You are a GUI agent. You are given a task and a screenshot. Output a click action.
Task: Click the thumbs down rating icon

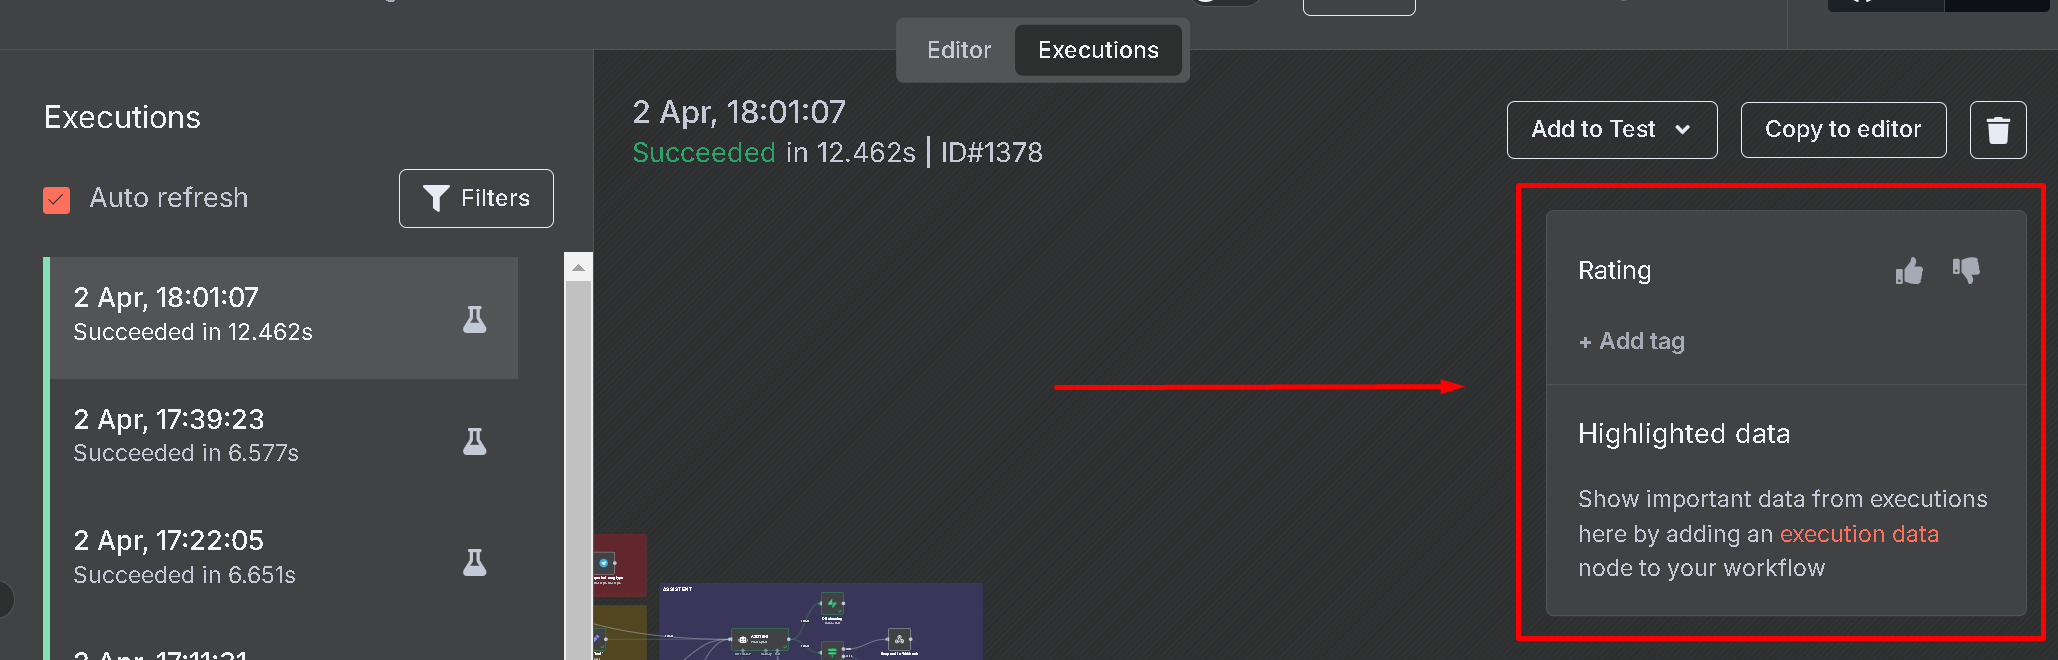(1966, 270)
